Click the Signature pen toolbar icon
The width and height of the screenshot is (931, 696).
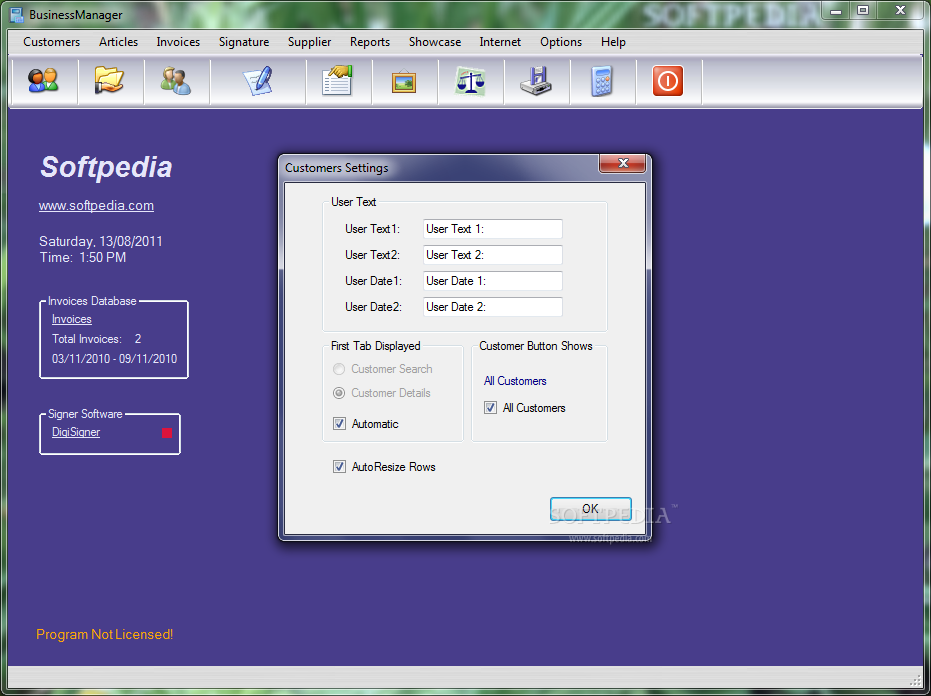pyautogui.click(x=258, y=81)
